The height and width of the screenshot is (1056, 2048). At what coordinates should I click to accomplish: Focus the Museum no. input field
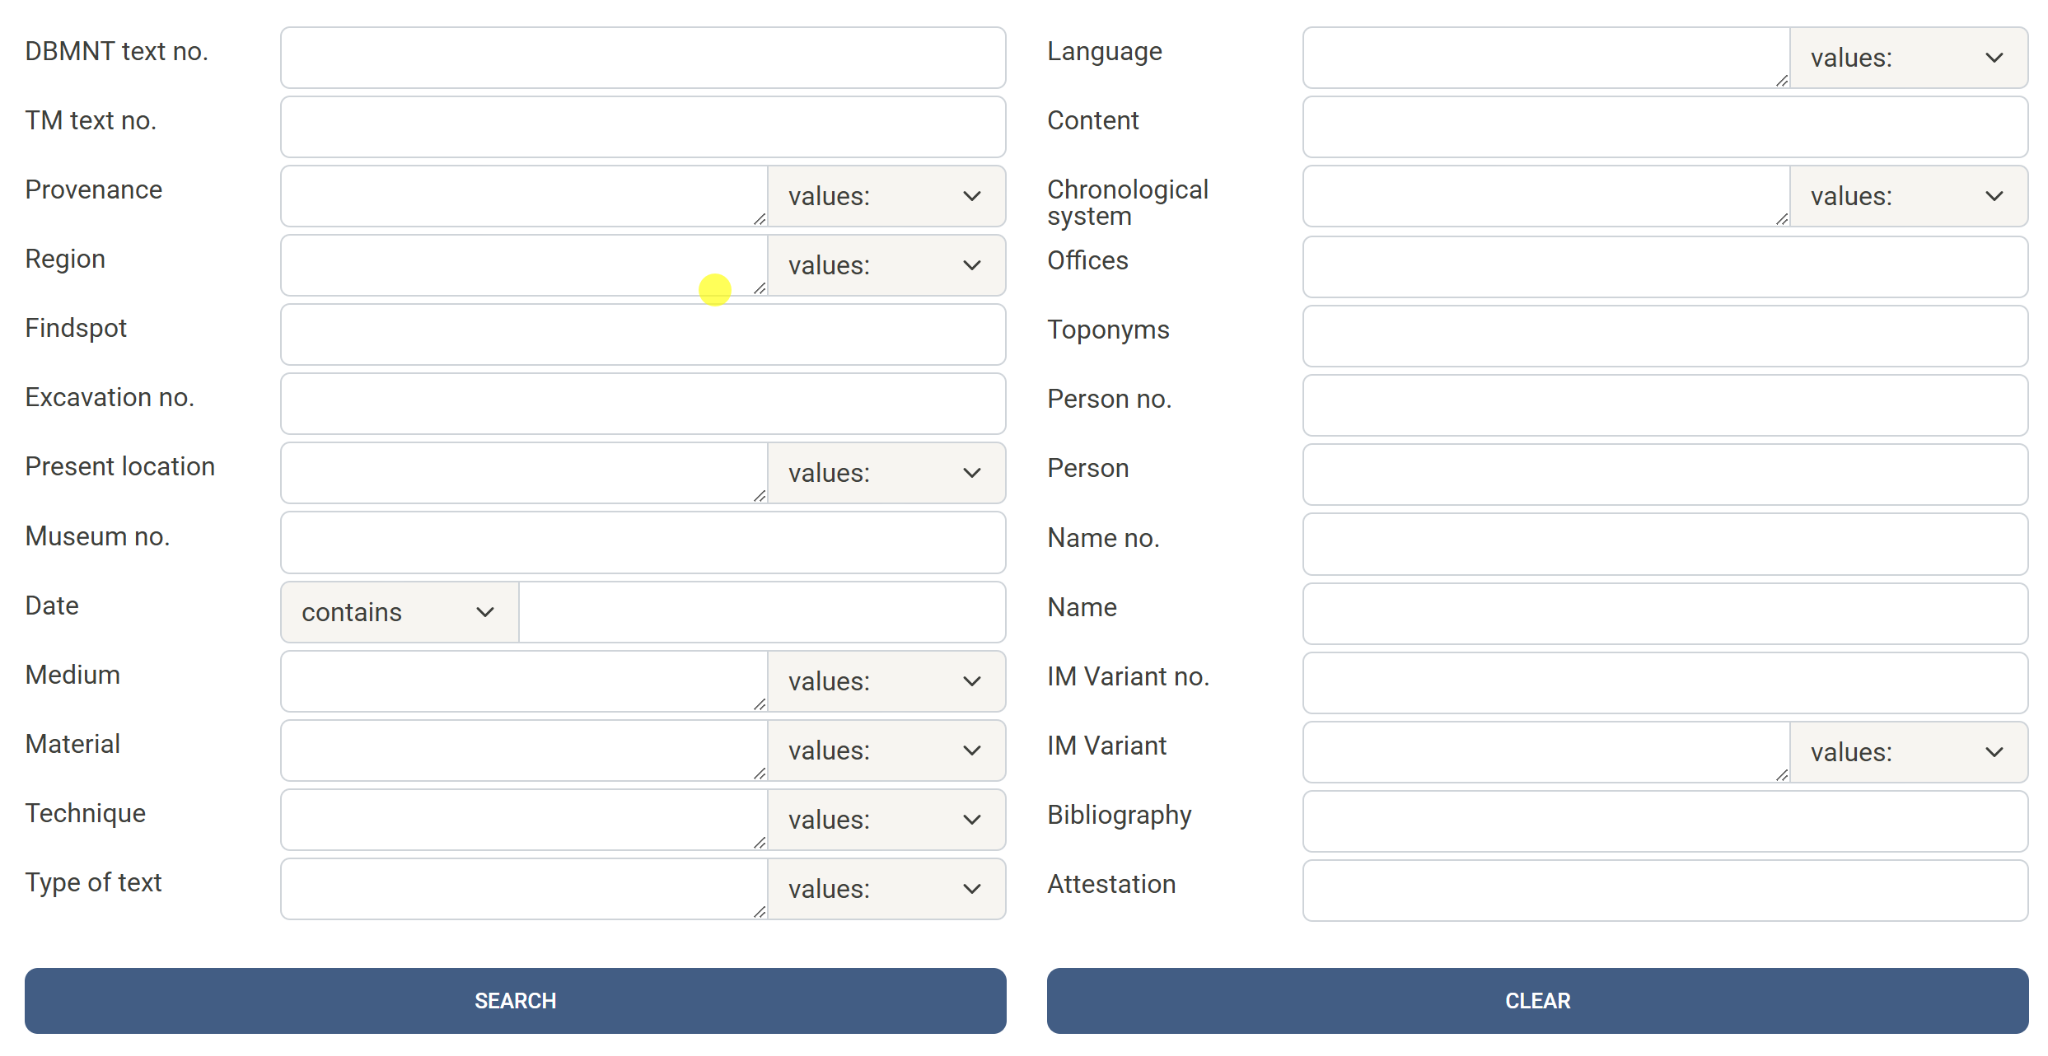tap(642, 543)
